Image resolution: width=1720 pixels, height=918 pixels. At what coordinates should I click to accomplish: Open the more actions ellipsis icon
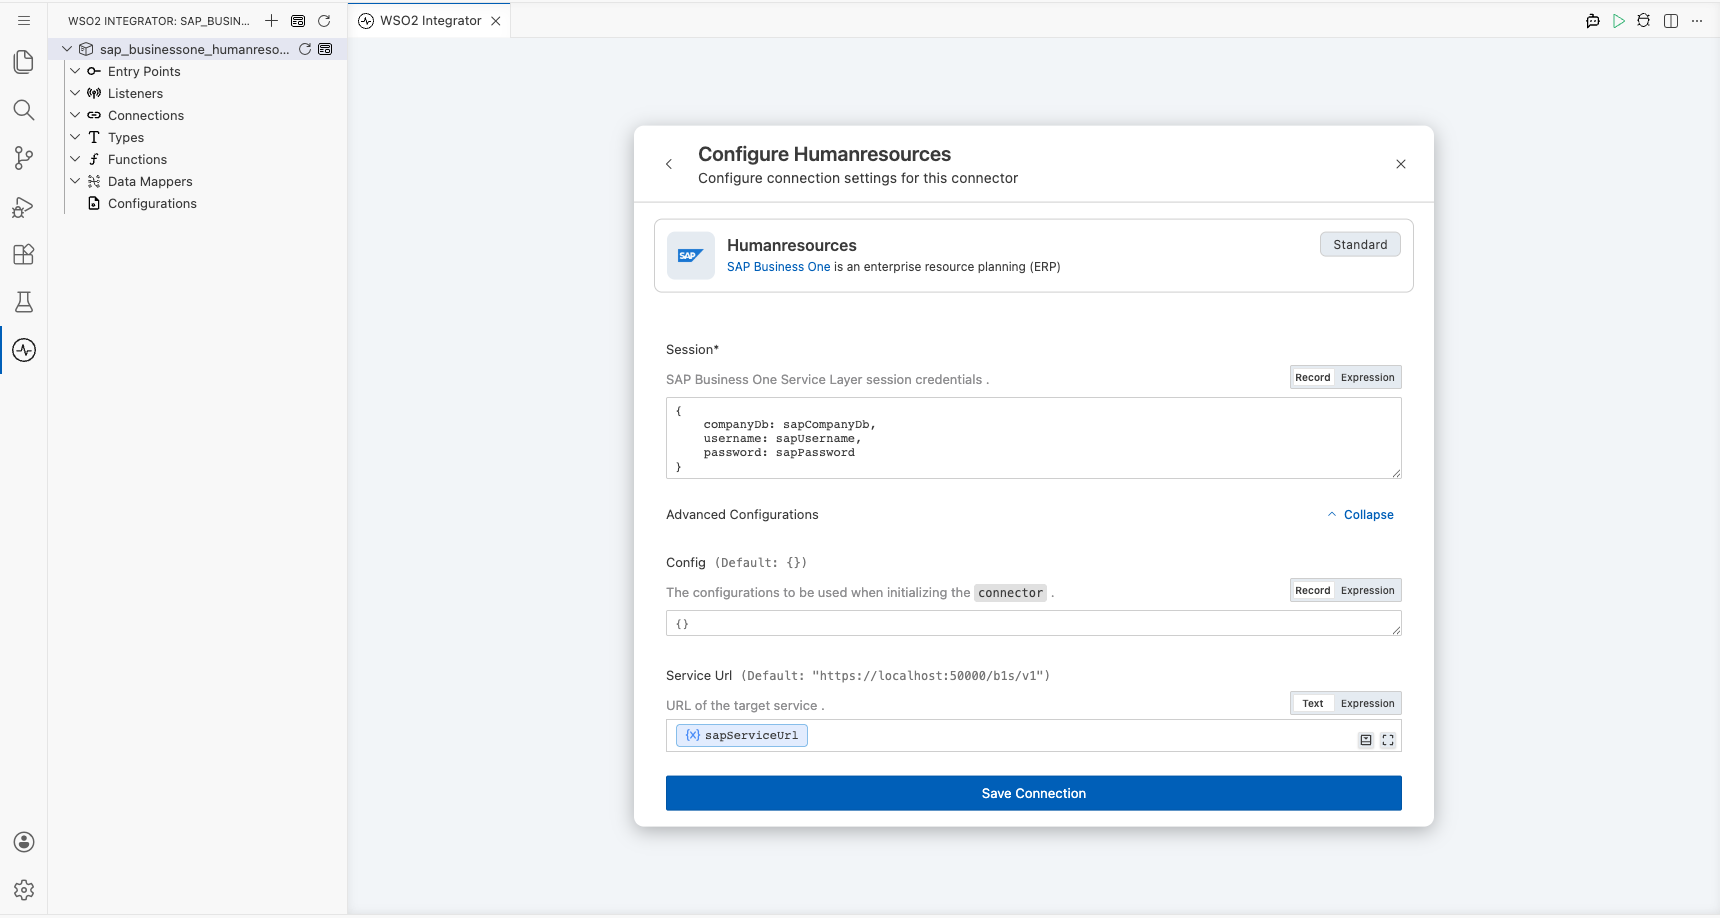1697,21
